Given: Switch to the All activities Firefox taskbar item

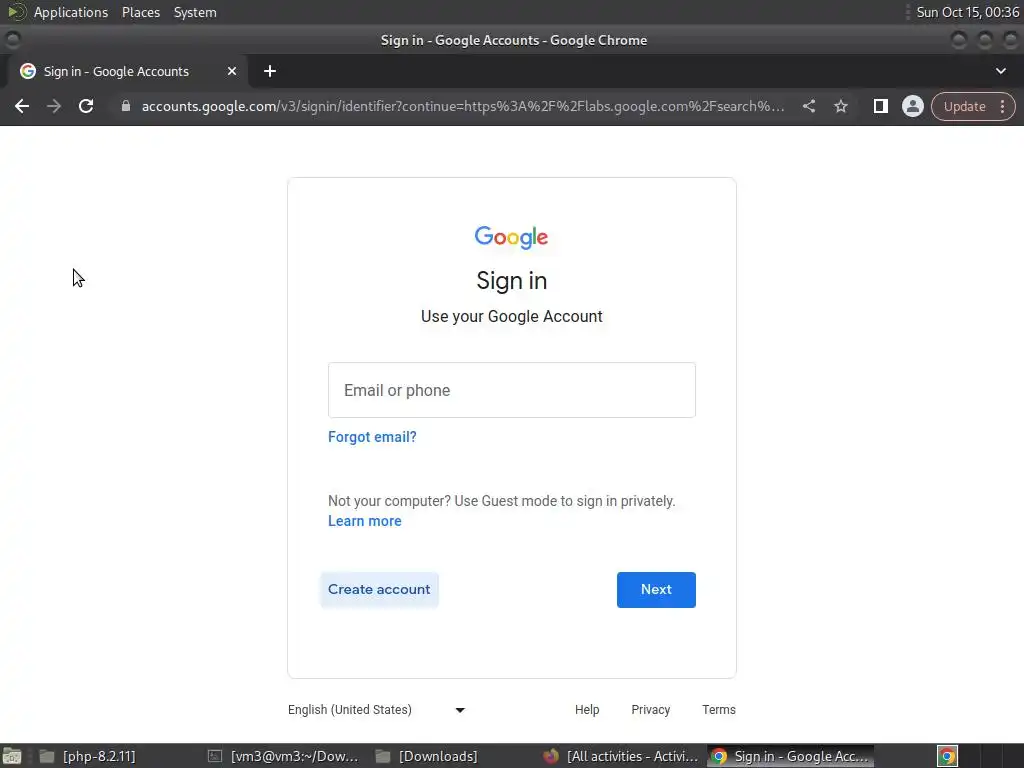Looking at the screenshot, I should click(x=620, y=756).
